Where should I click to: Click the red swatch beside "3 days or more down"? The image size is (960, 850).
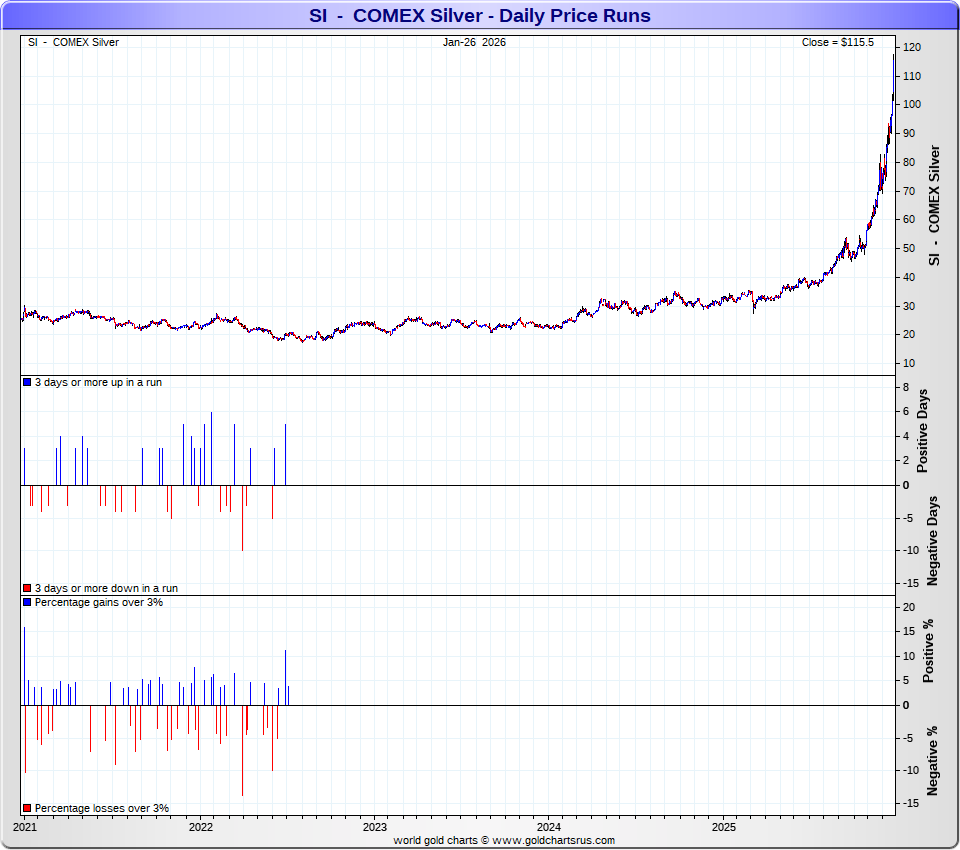tap(27, 589)
